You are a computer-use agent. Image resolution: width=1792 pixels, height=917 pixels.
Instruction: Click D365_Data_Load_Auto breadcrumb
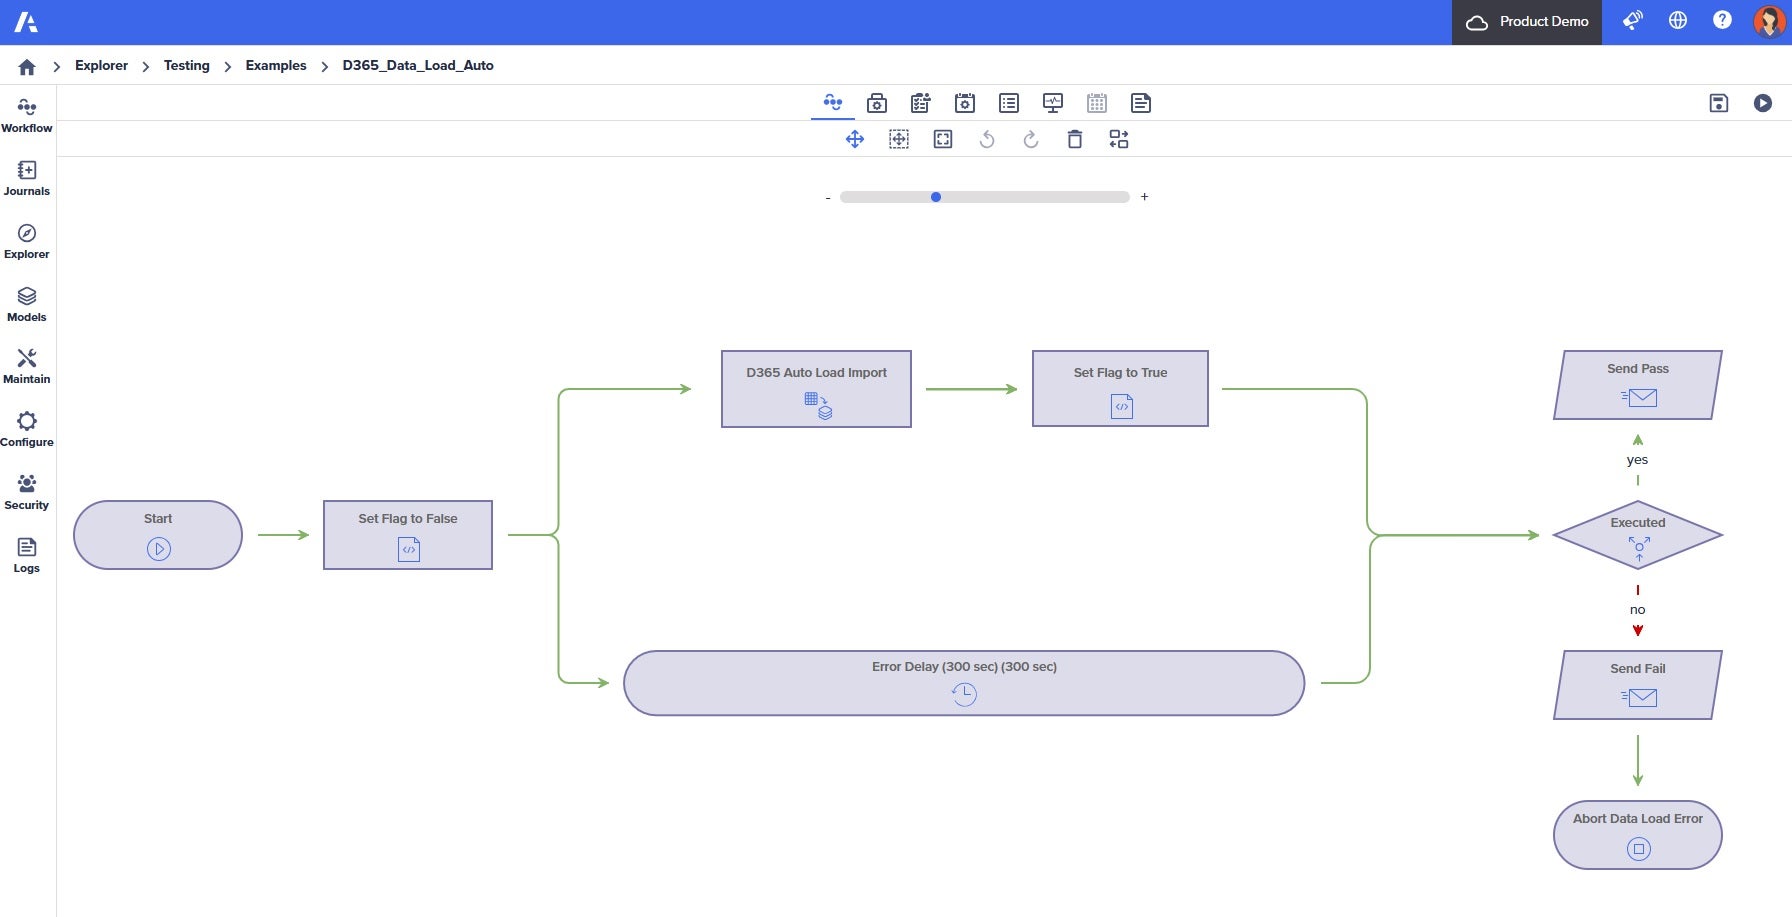418,65
